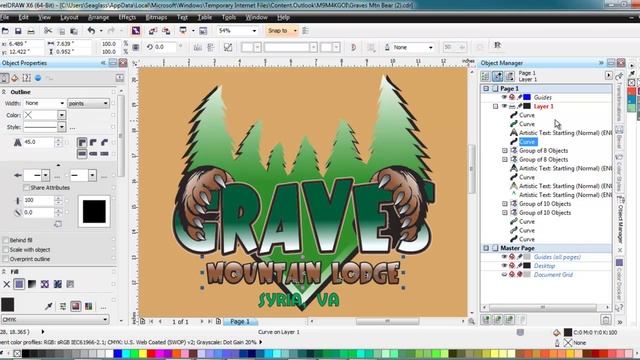Click the blue Summary tab icon in Object Properties
Image resolution: width=640 pixels, height=360 pixels.
click(x=38, y=78)
